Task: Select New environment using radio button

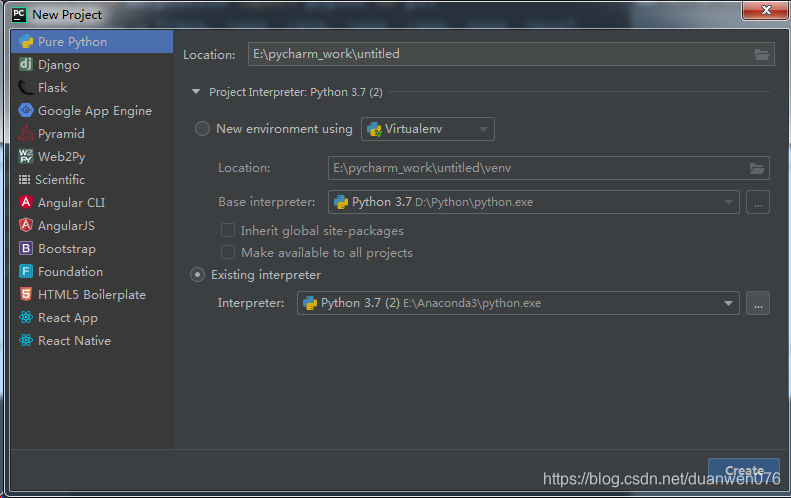Action: click(x=202, y=129)
